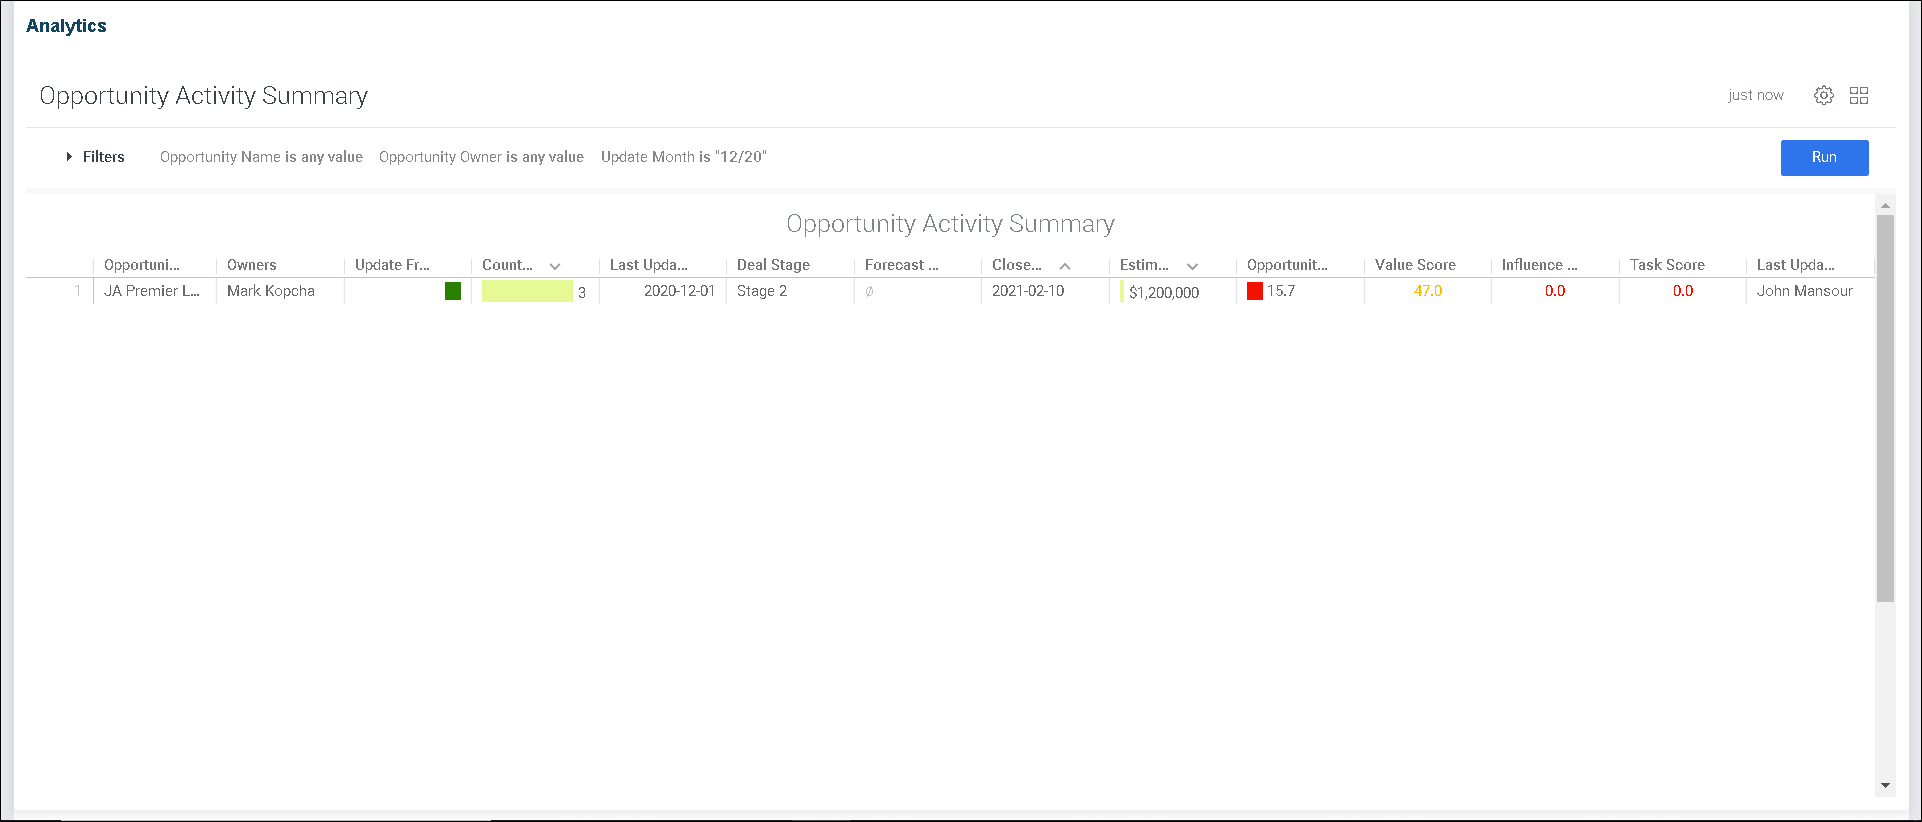This screenshot has width=1922, height=822.
Task: Click the tile grid layout icon
Action: [x=1859, y=95]
